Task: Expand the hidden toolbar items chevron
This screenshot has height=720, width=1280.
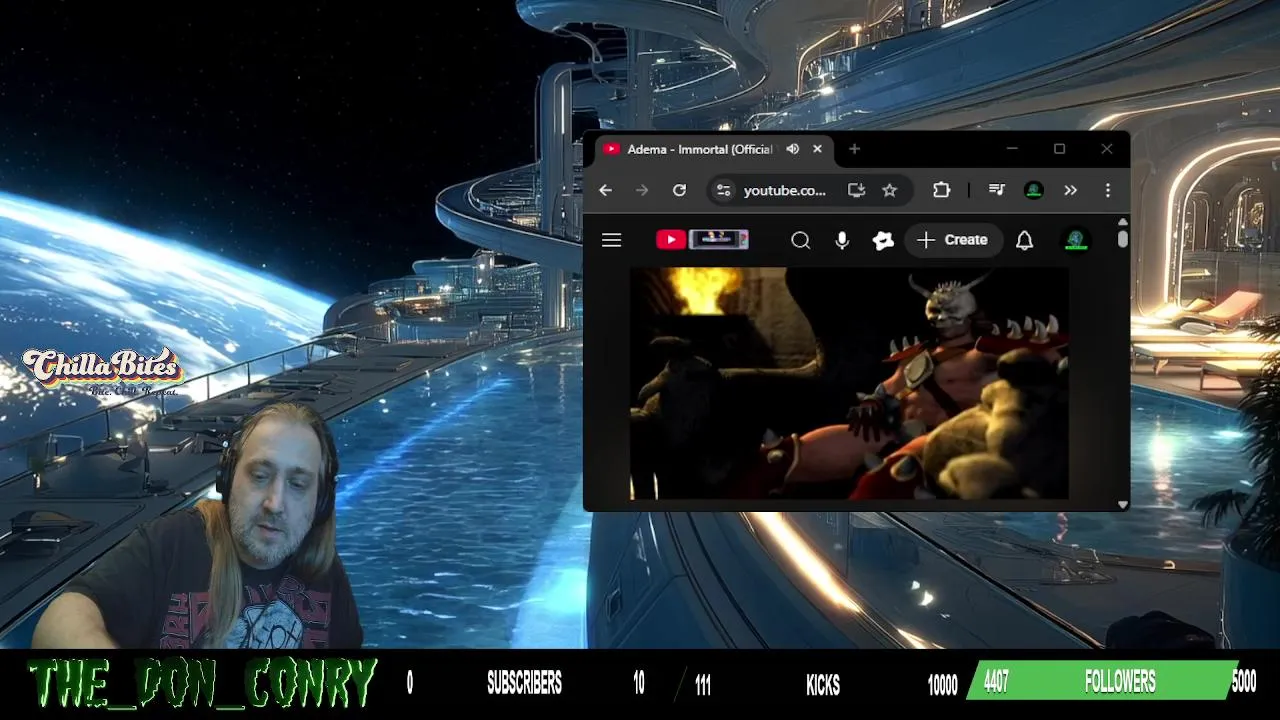Action: [1070, 190]
